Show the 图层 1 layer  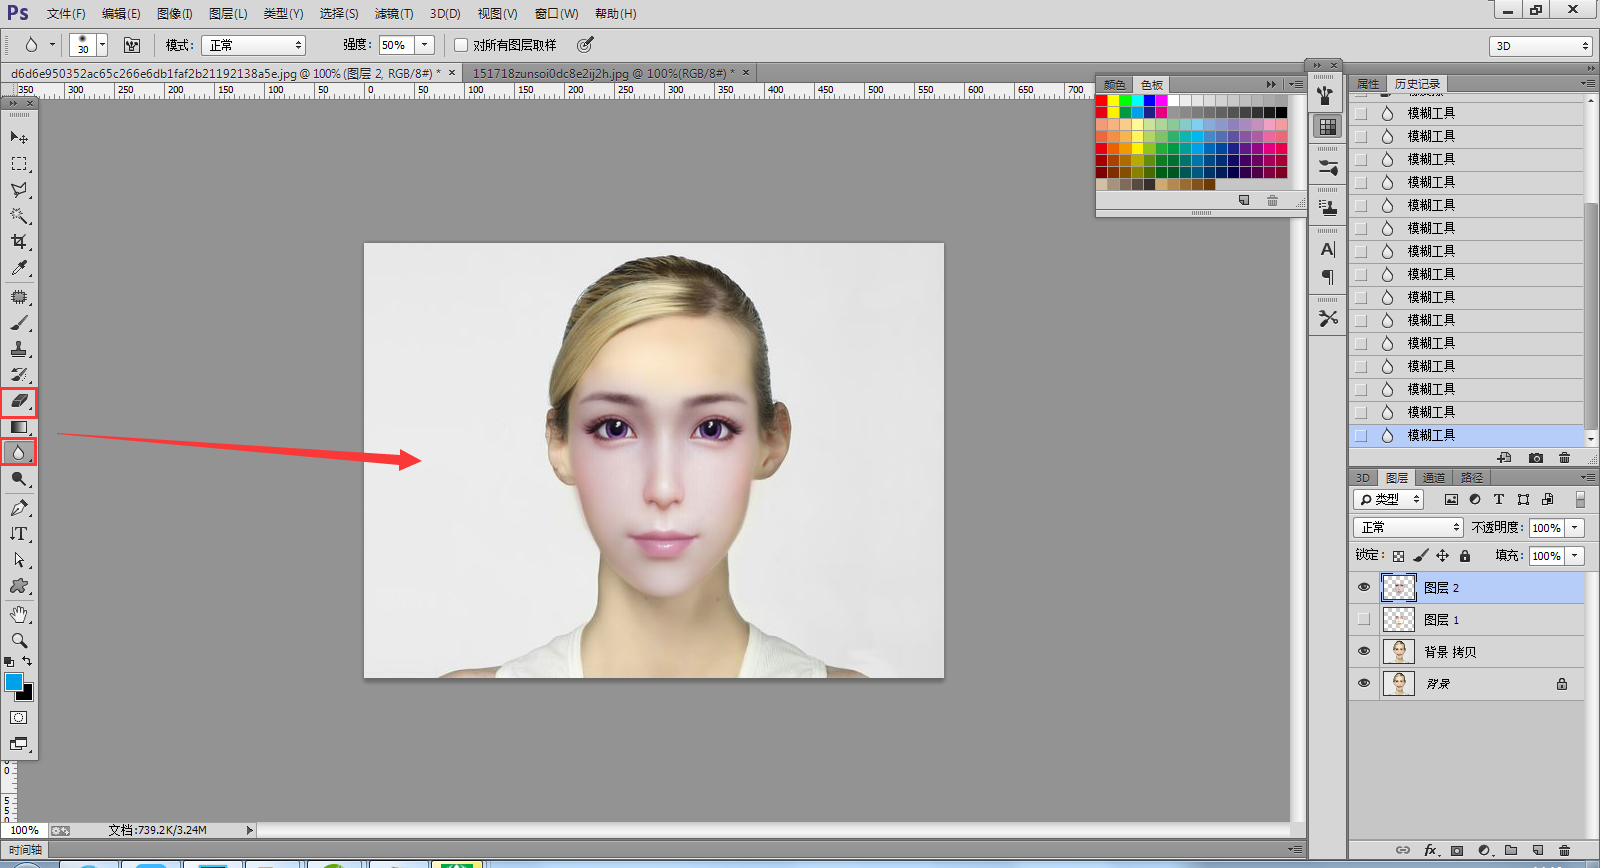point(1364,620)
